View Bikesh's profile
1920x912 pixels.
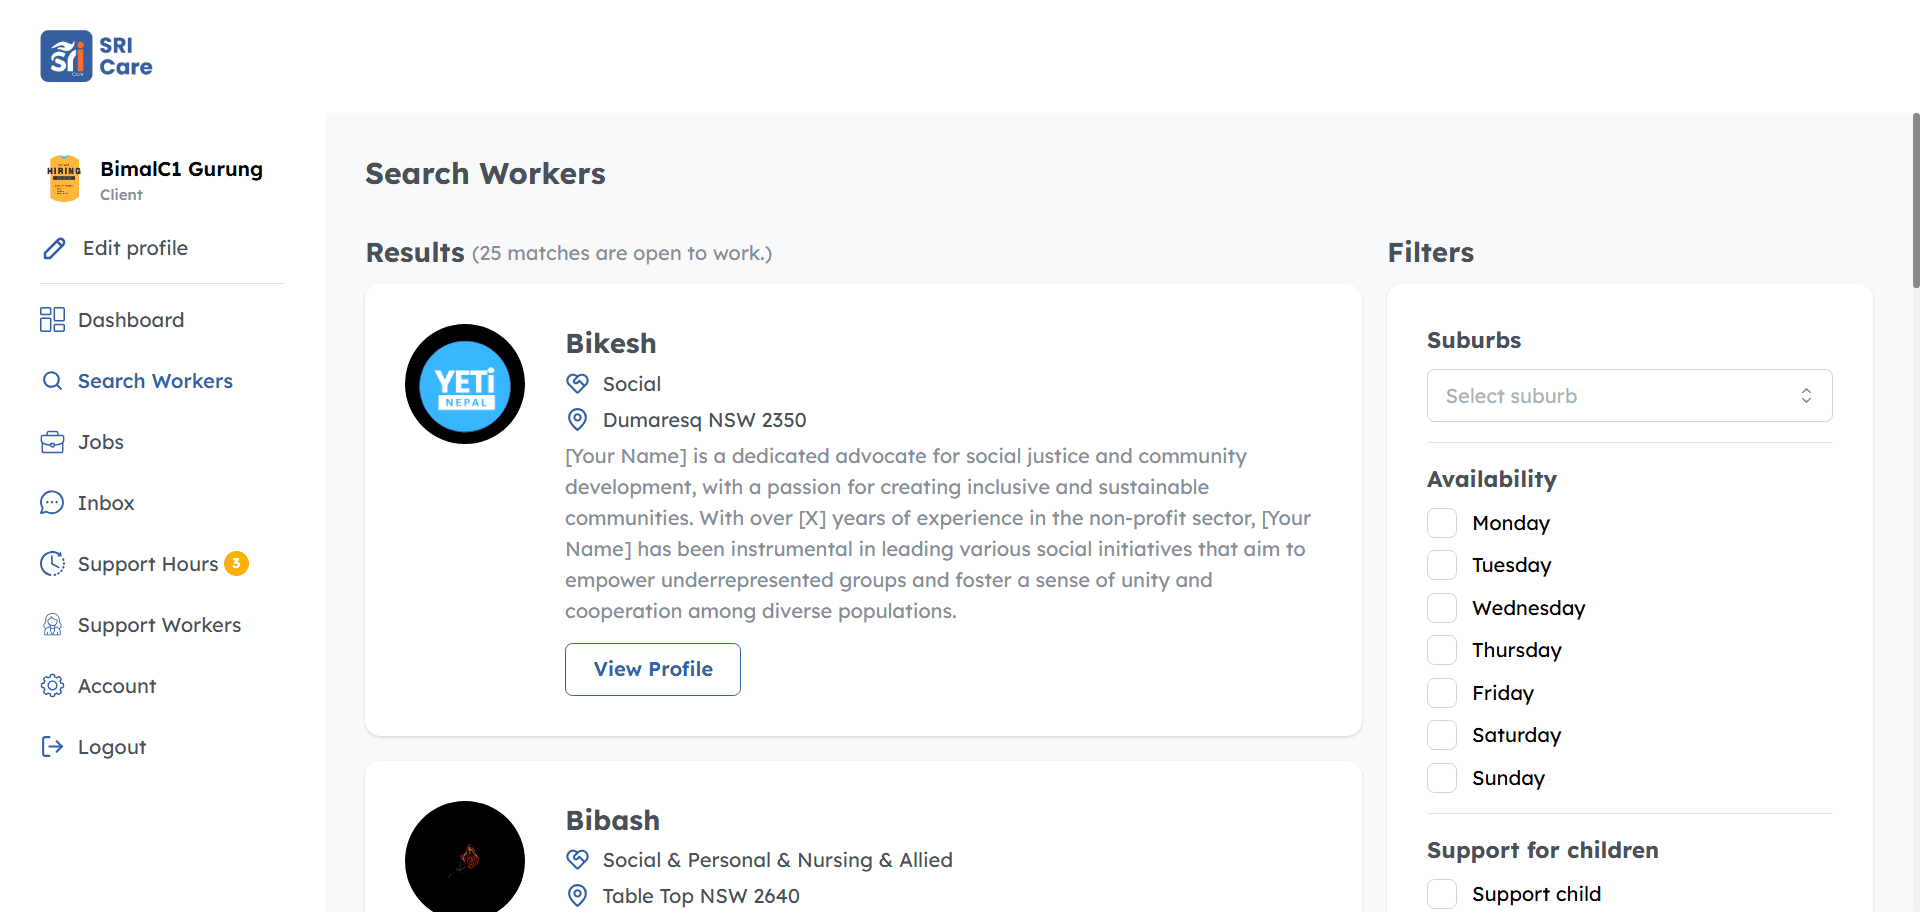(653, 669)
